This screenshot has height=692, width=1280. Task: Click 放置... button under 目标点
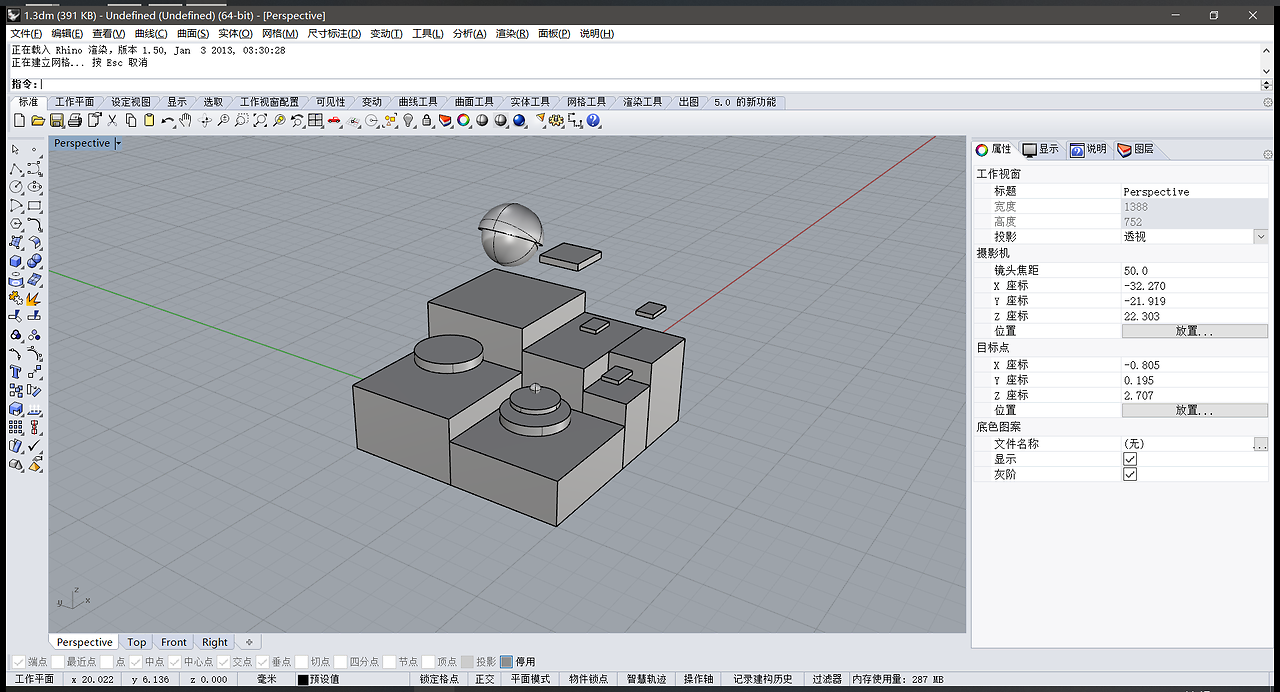[1194, 410]
